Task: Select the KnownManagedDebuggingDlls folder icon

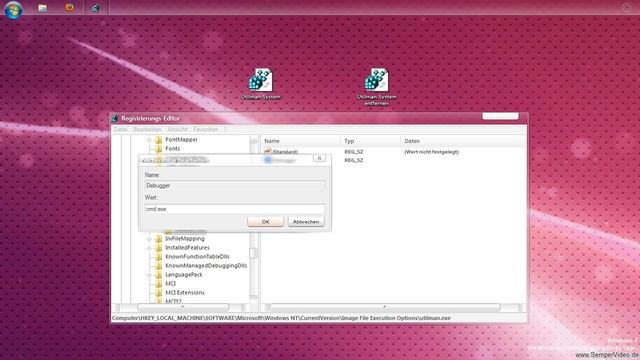Action: 159,265
